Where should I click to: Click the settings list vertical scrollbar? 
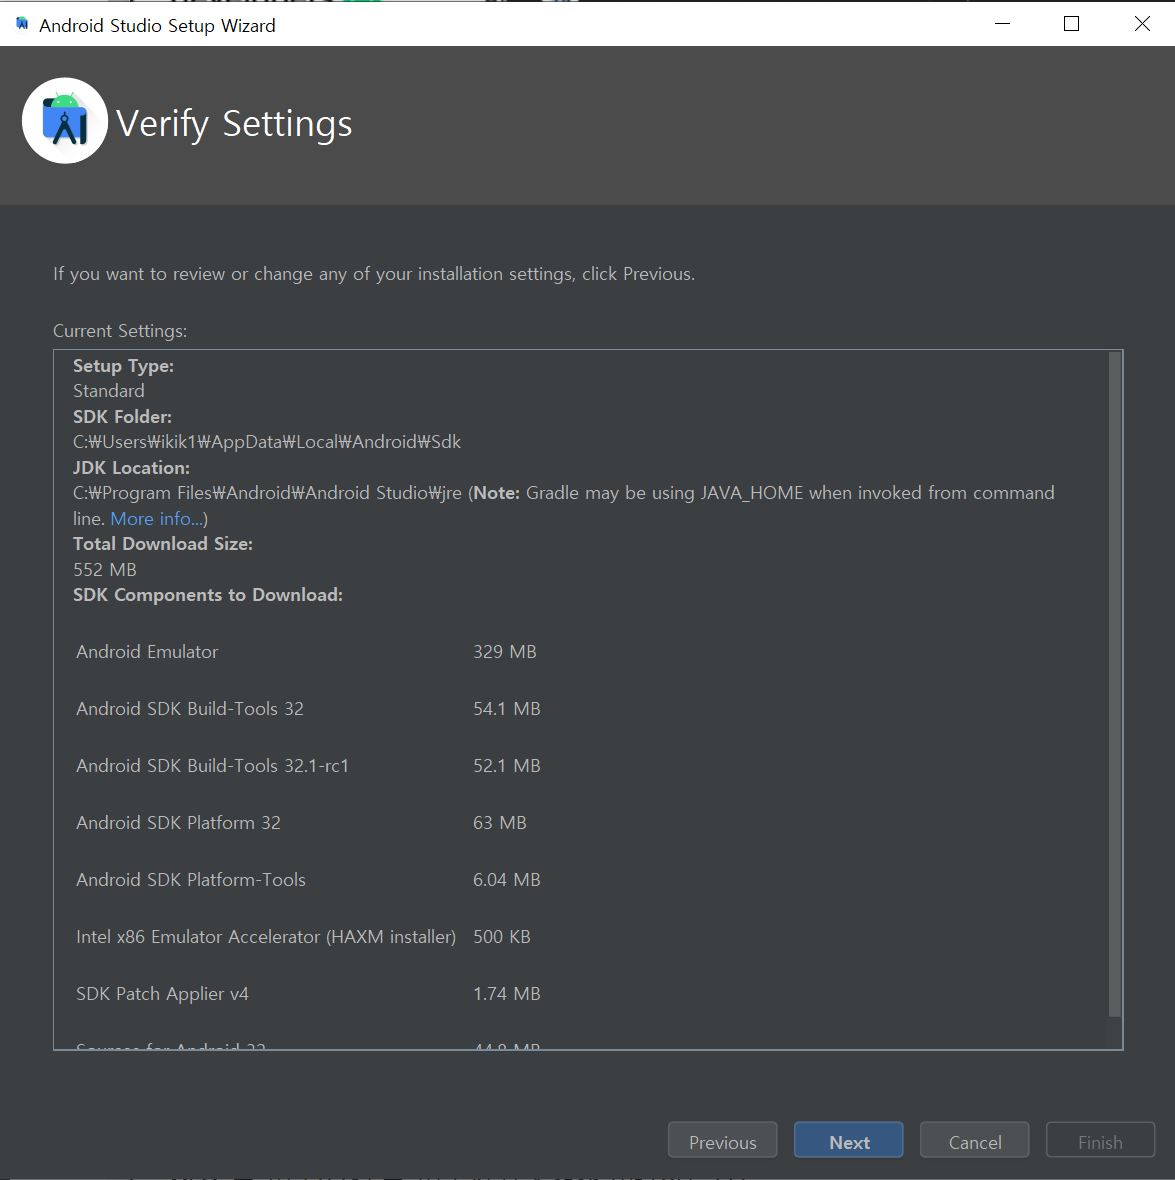tap(1115, 685)
